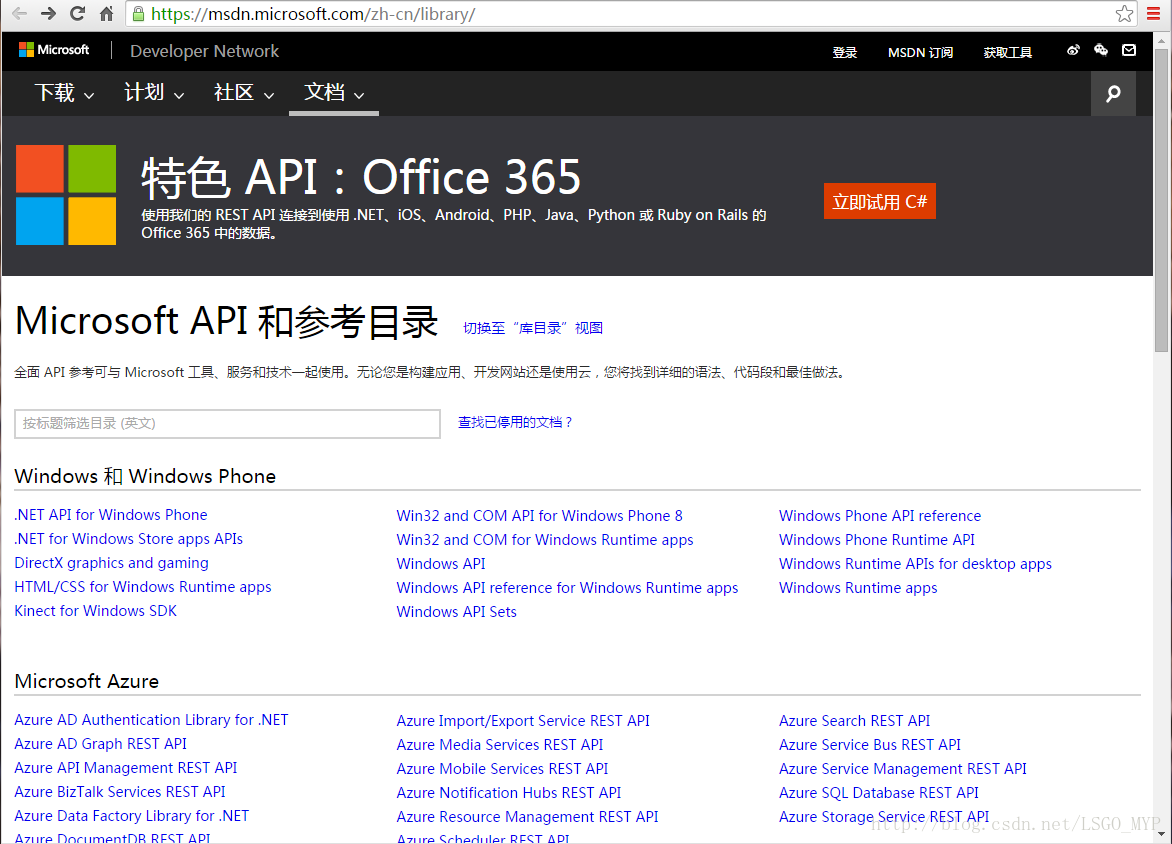Open Windows Runtime apps link

[x=858, y=588]
